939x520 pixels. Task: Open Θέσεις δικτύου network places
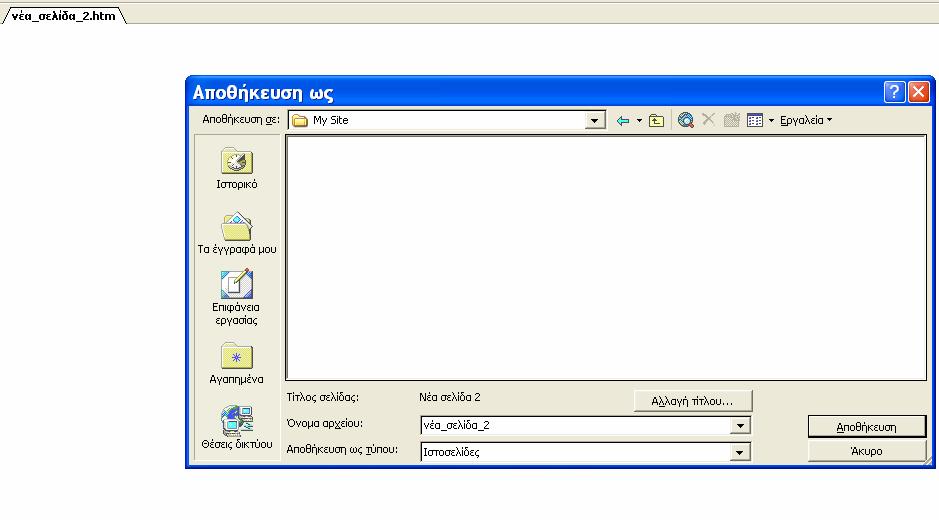[237, 428]
